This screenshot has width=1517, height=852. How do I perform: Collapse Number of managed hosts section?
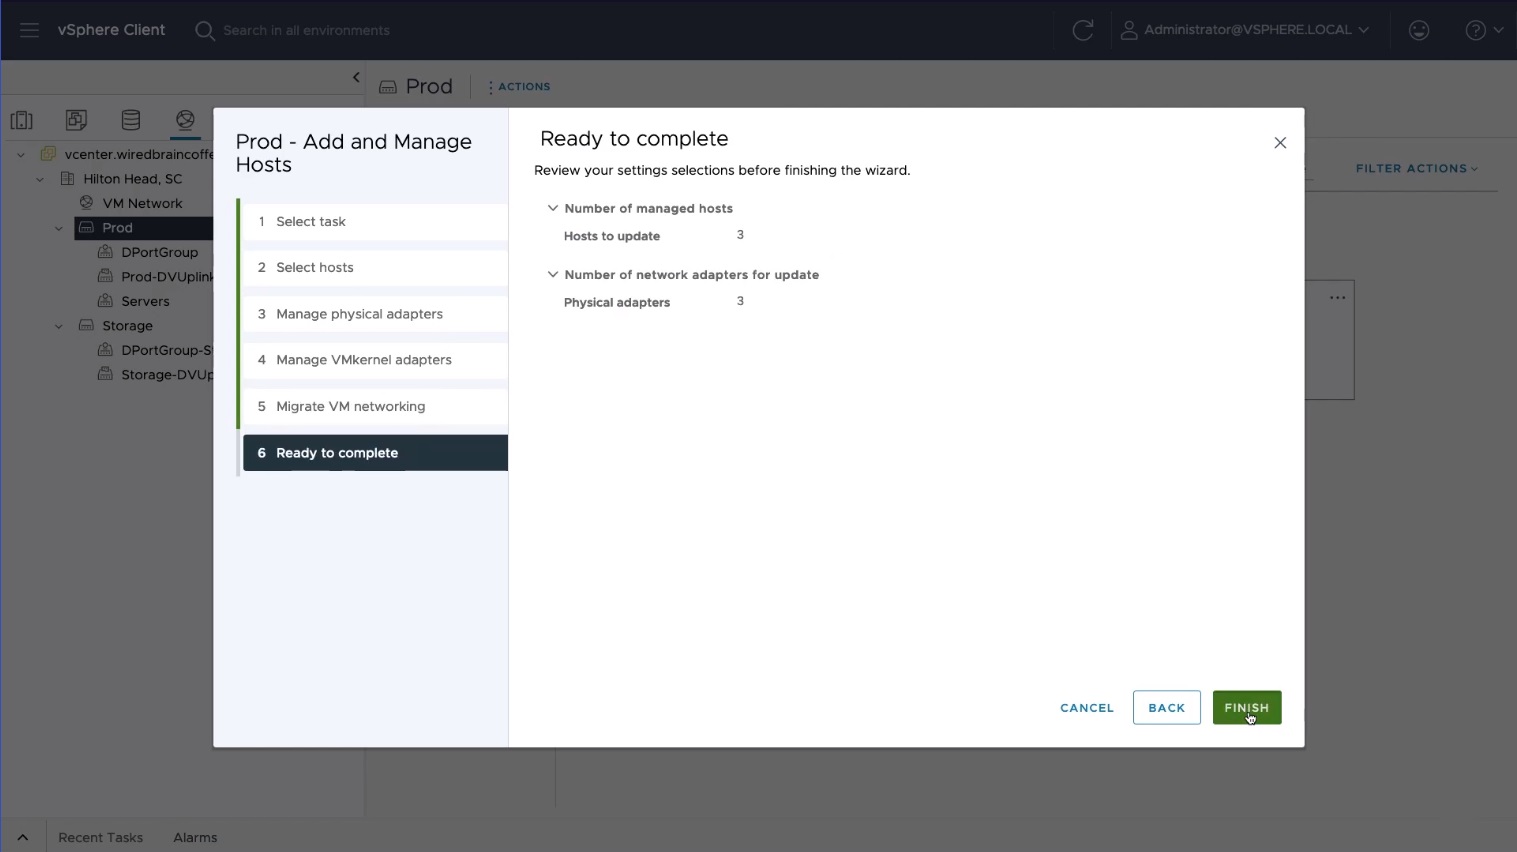tap(552, 208)
